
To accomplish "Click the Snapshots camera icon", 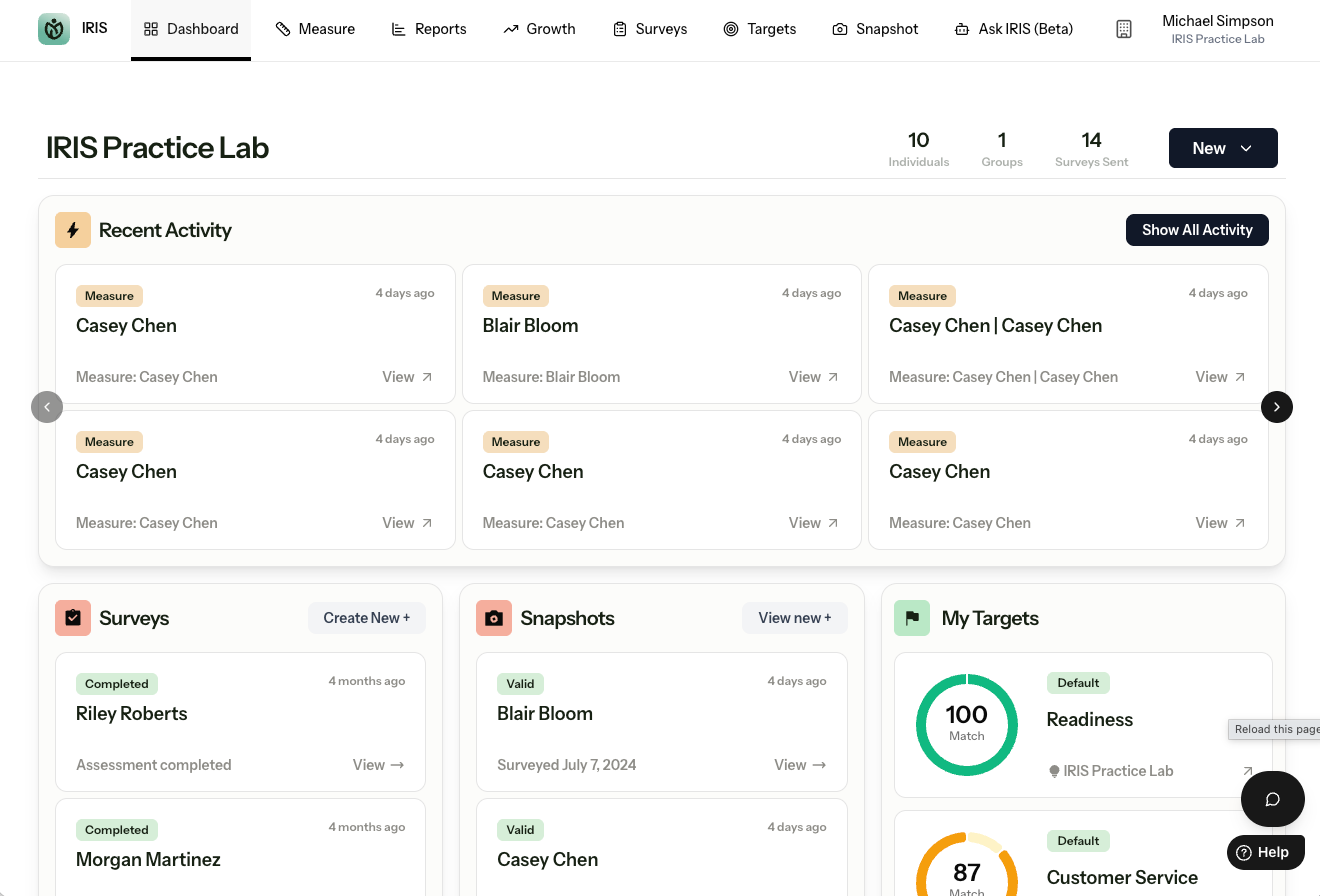I will (x=494, y=618).
